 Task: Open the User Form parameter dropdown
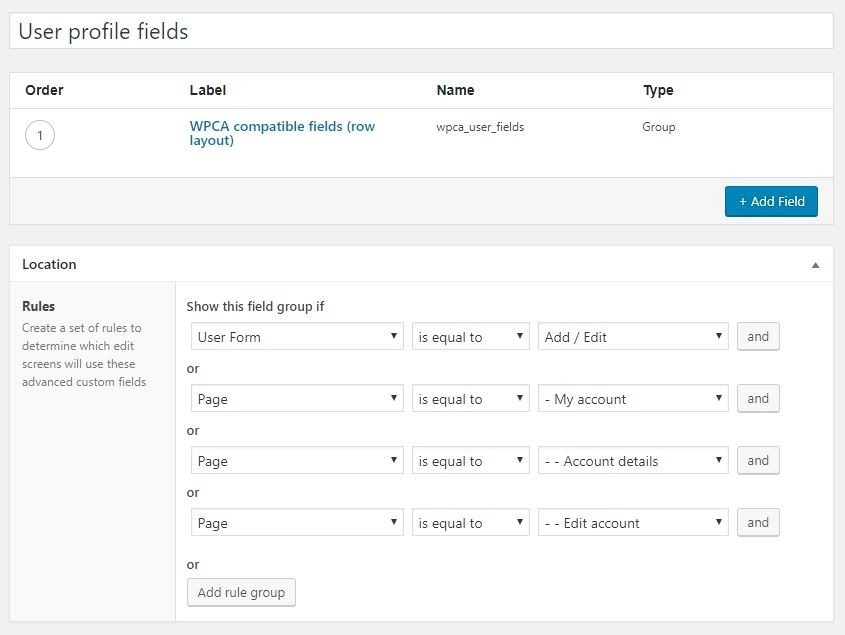pyautogui.click(x=297, y=336)
